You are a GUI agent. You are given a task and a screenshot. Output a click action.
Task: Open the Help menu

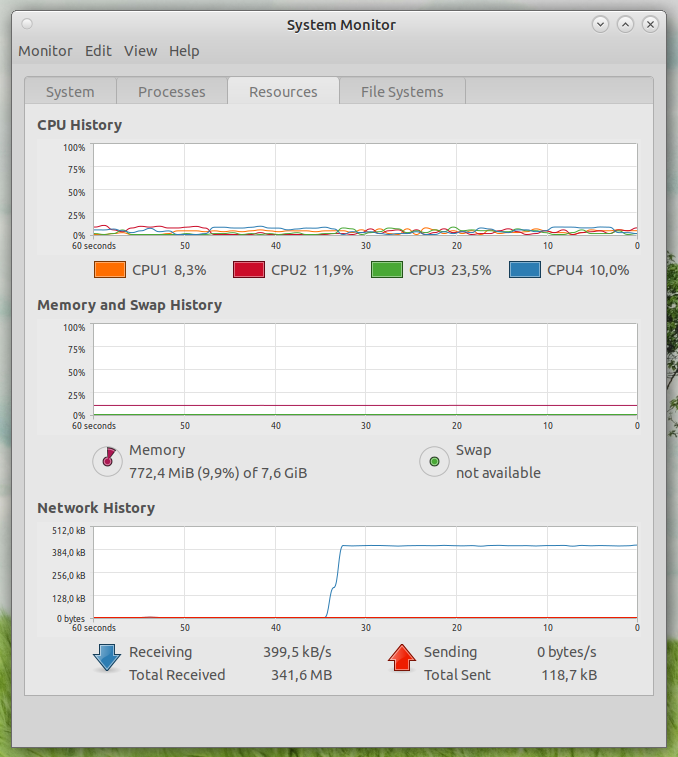184,51
